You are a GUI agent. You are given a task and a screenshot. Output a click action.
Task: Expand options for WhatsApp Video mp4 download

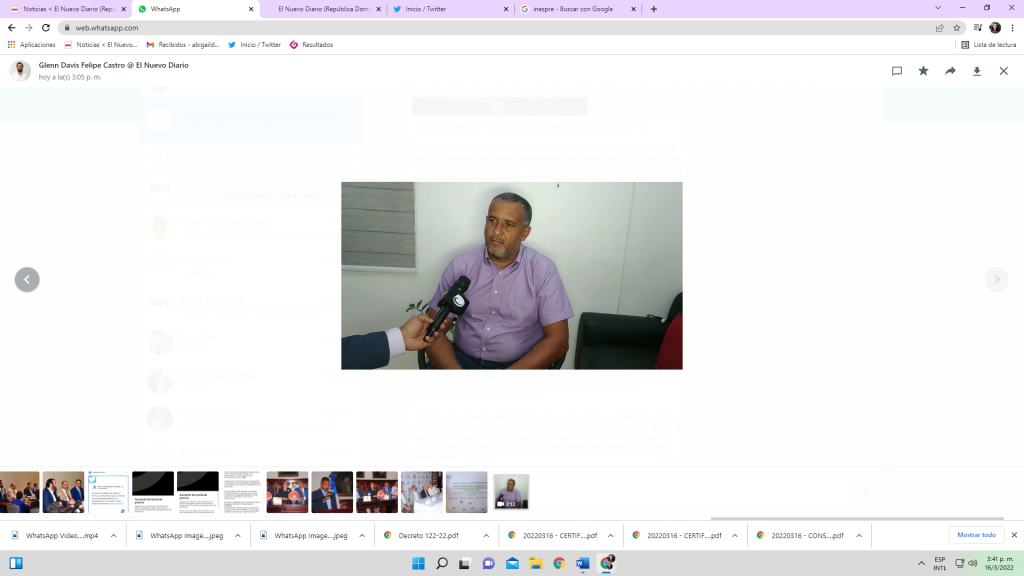113,535
